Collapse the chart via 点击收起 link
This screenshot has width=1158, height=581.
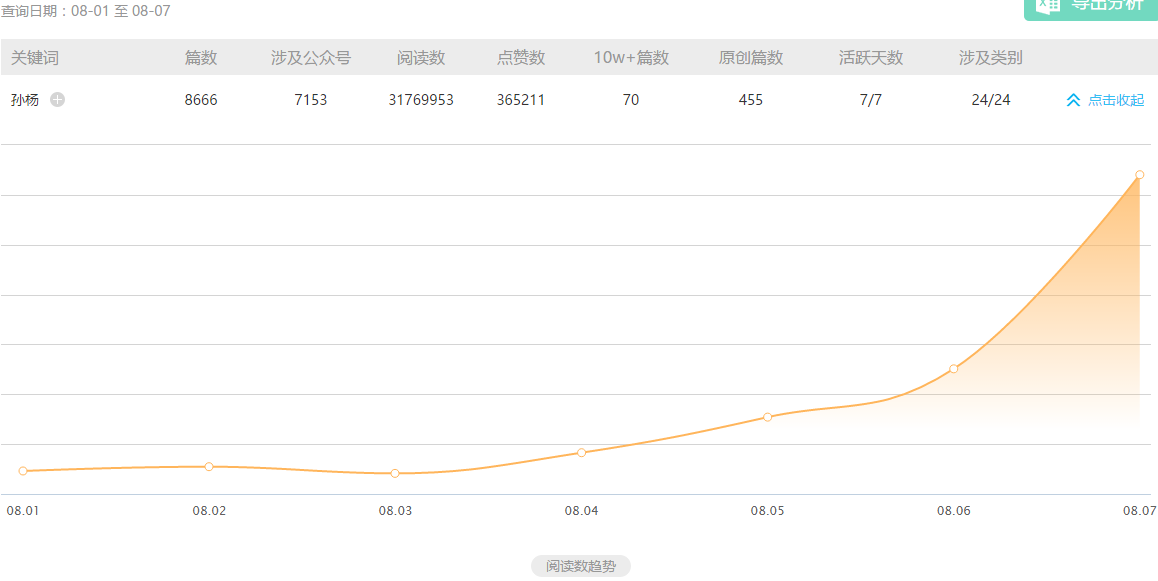click(1115, 100)
